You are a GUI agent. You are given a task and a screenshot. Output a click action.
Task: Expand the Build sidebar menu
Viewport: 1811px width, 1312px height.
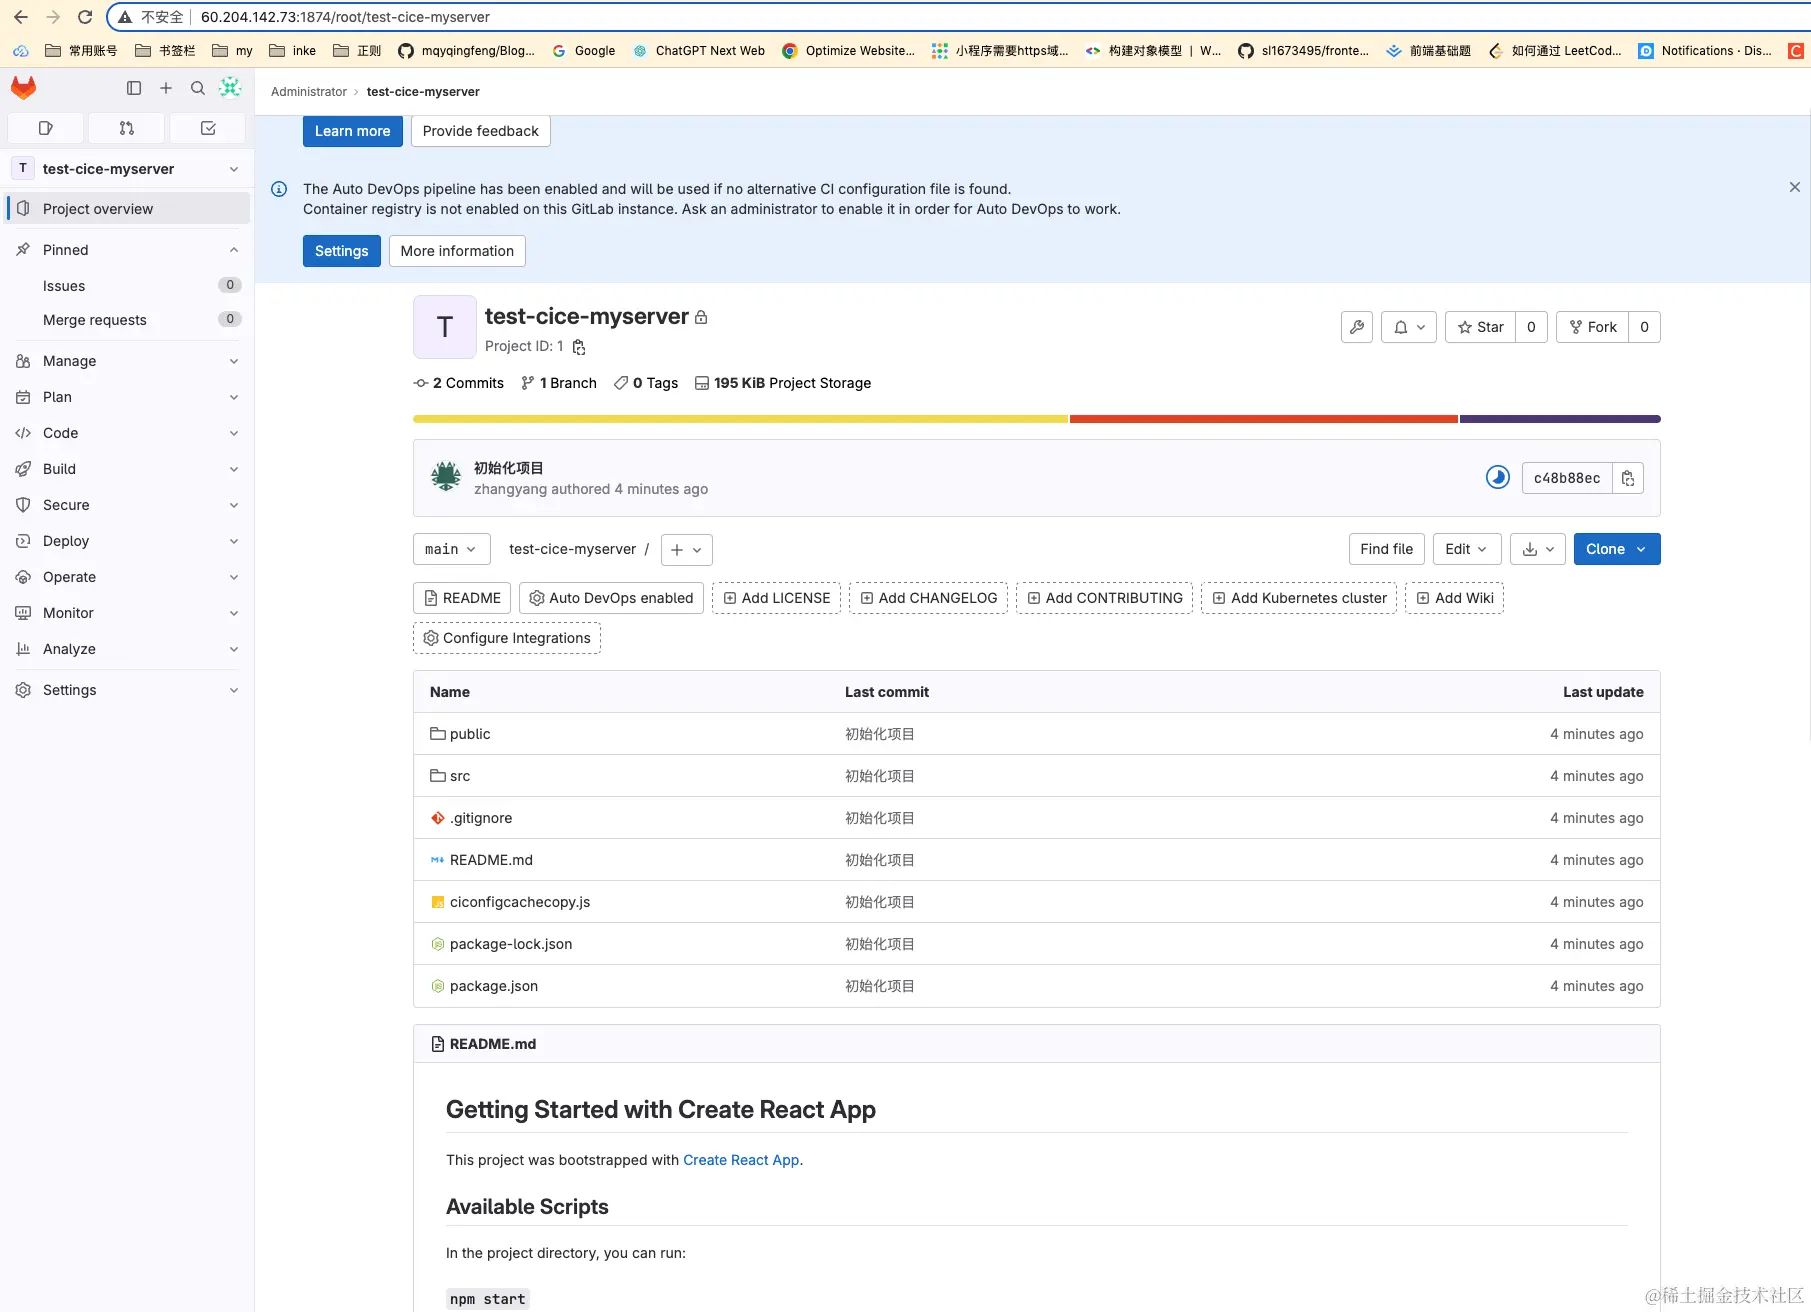tap(127, 469)
